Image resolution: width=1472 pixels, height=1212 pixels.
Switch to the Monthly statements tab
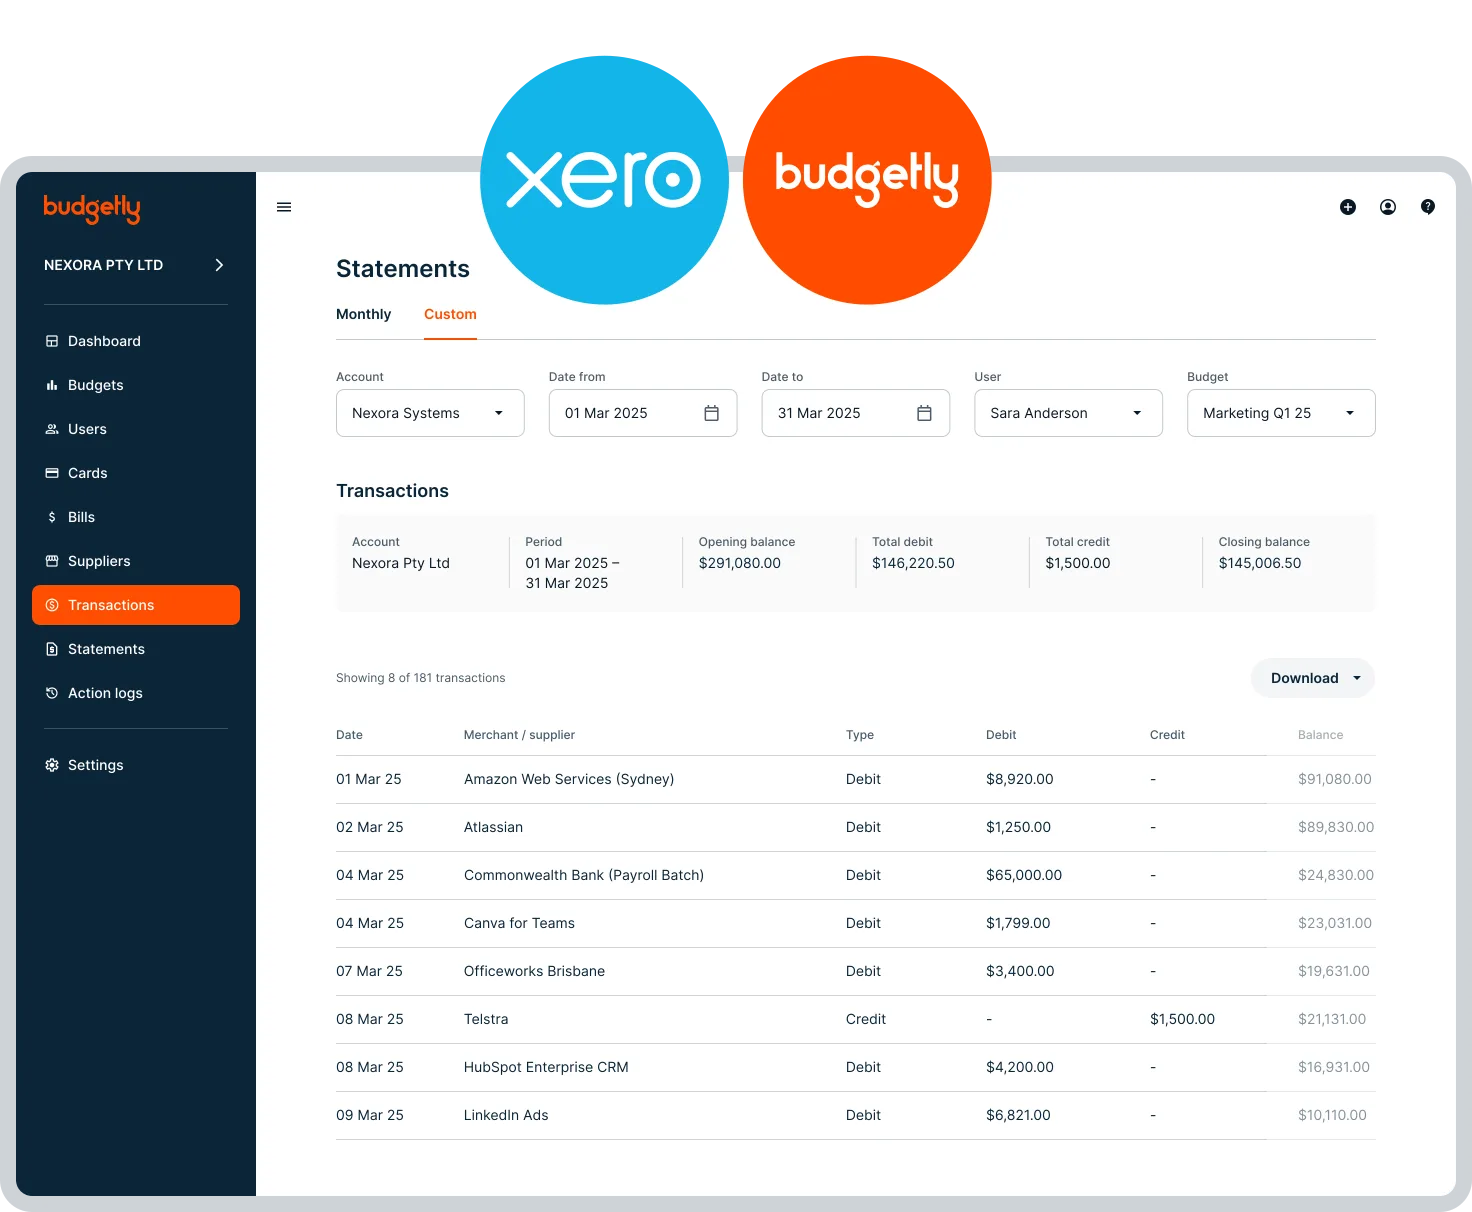click(363, 314)
